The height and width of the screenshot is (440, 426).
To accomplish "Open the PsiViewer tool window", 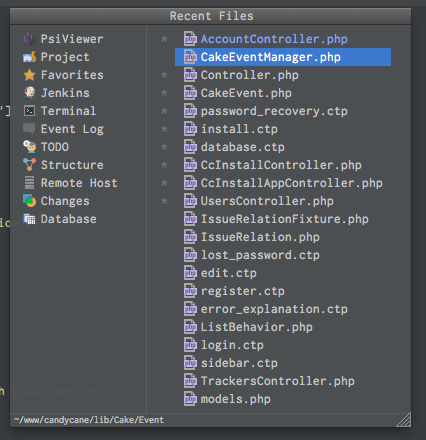I will pyautogui.click(x=72, y=39).
